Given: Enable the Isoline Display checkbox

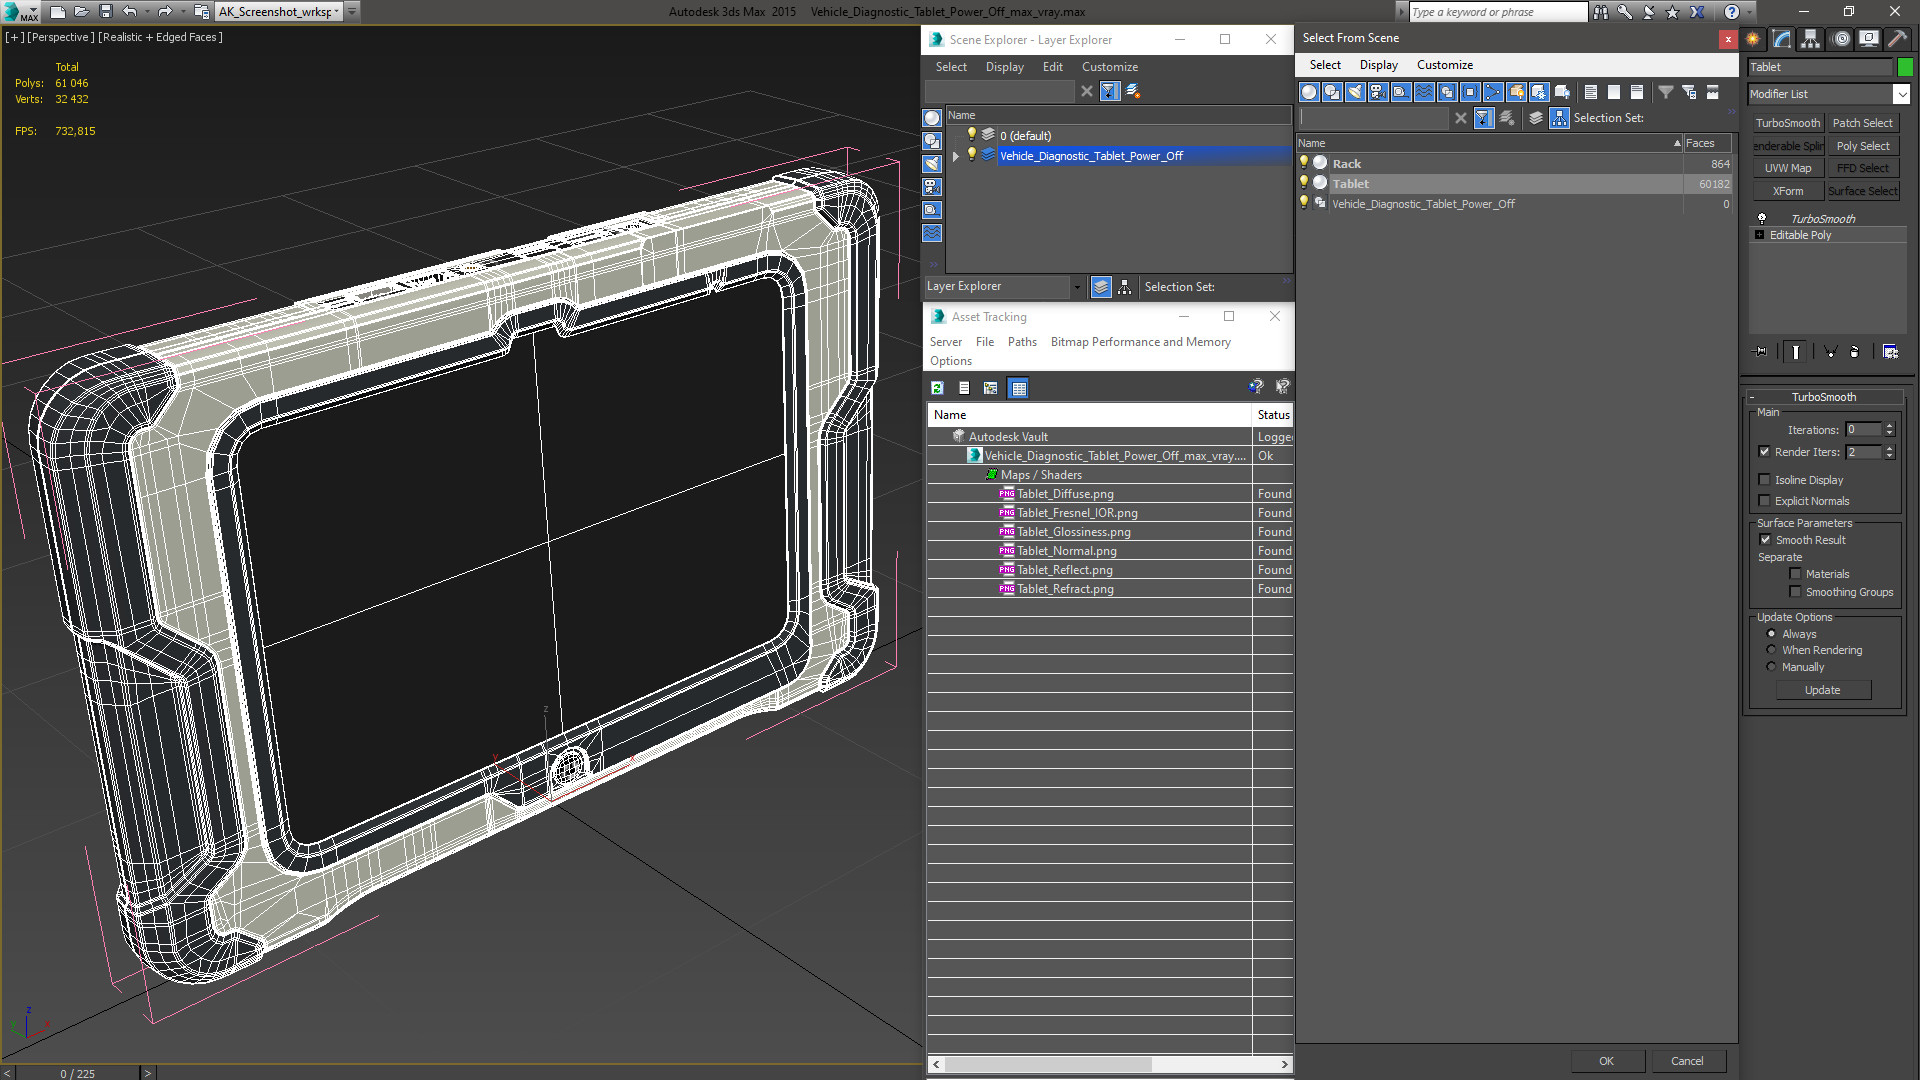Looking at the screenshot, I should 1764,480.
